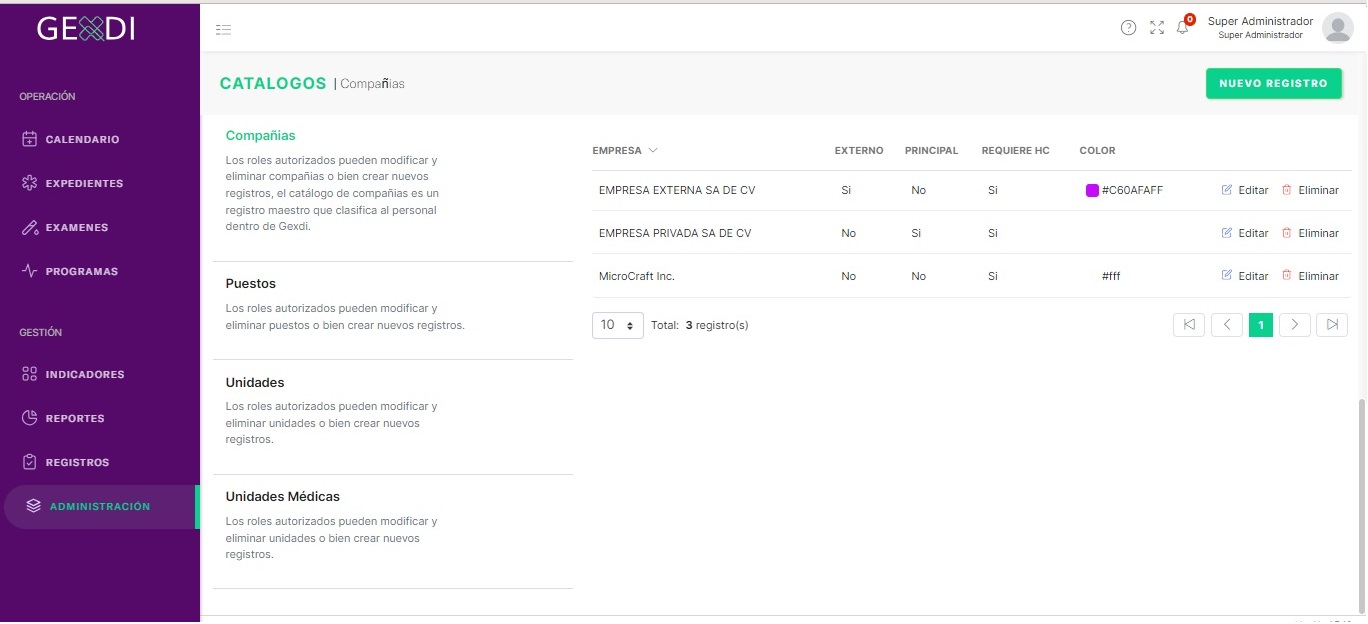
Task: Open the page size dropdown showing 10
Action: (618, 325)
